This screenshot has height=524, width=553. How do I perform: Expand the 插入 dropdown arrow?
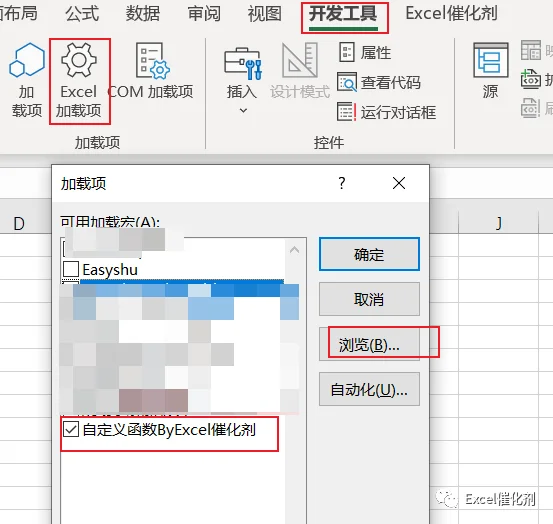[243, 110]
